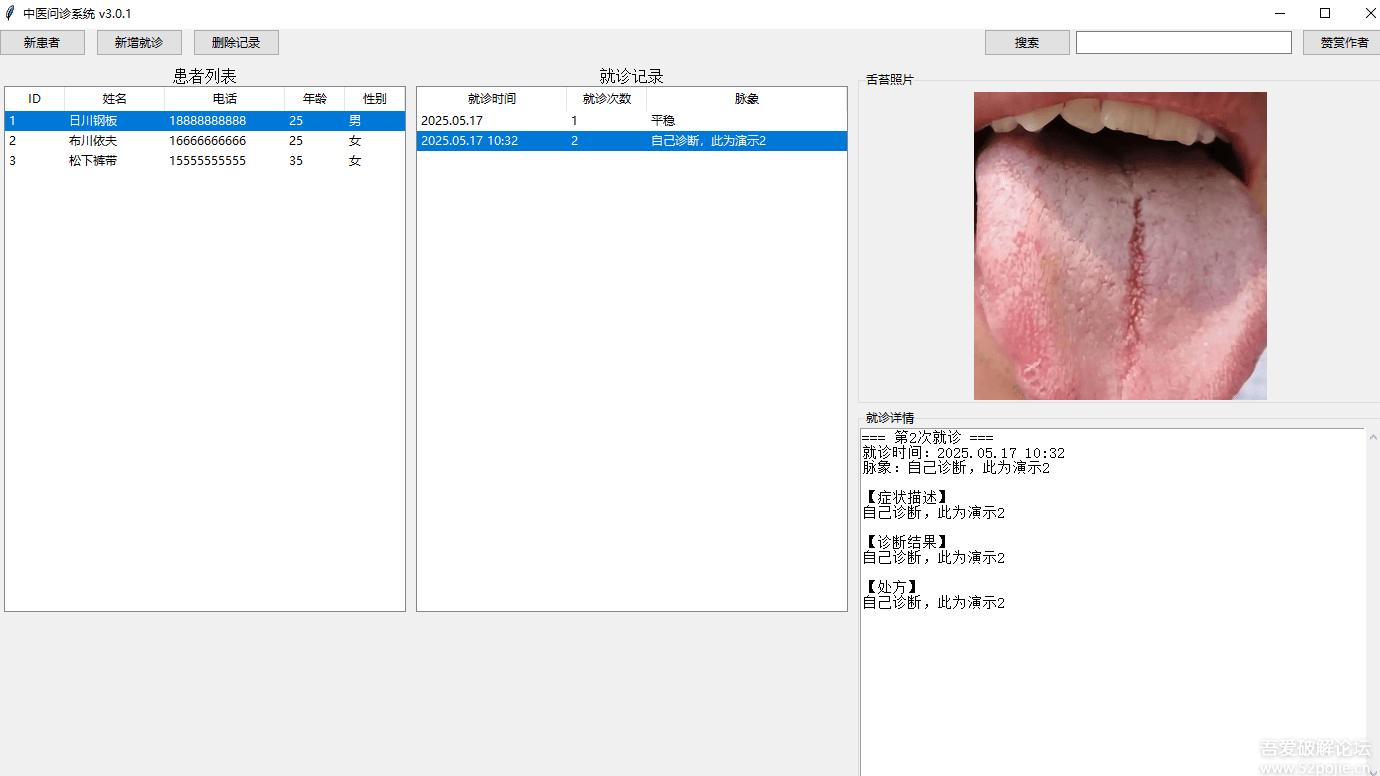Click the 删除记录 button
The width and height of the screenshot is (1380, 776).
(235, 42)
